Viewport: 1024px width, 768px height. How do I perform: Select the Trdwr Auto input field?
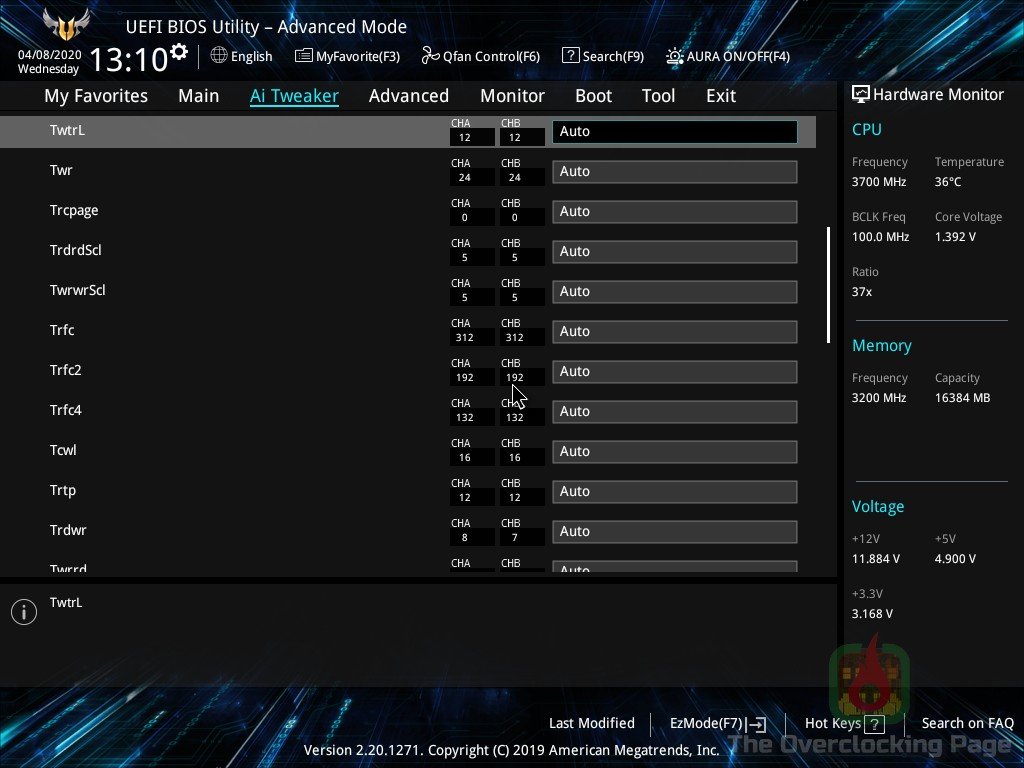pos(674,532)
